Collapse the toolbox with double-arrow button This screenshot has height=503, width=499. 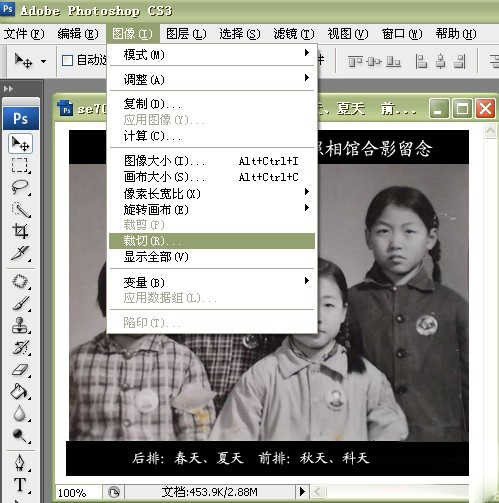(x=8, y=89)
